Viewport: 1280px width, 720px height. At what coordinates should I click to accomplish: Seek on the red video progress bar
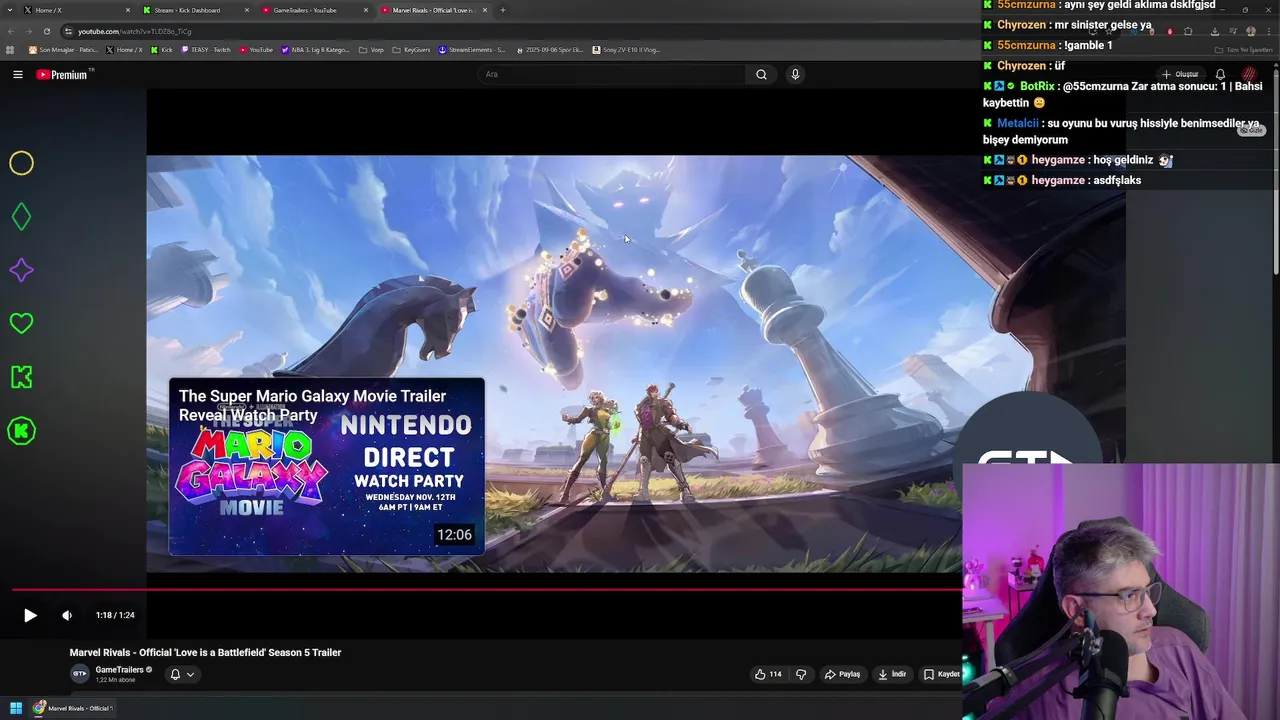tap(487, 589)
